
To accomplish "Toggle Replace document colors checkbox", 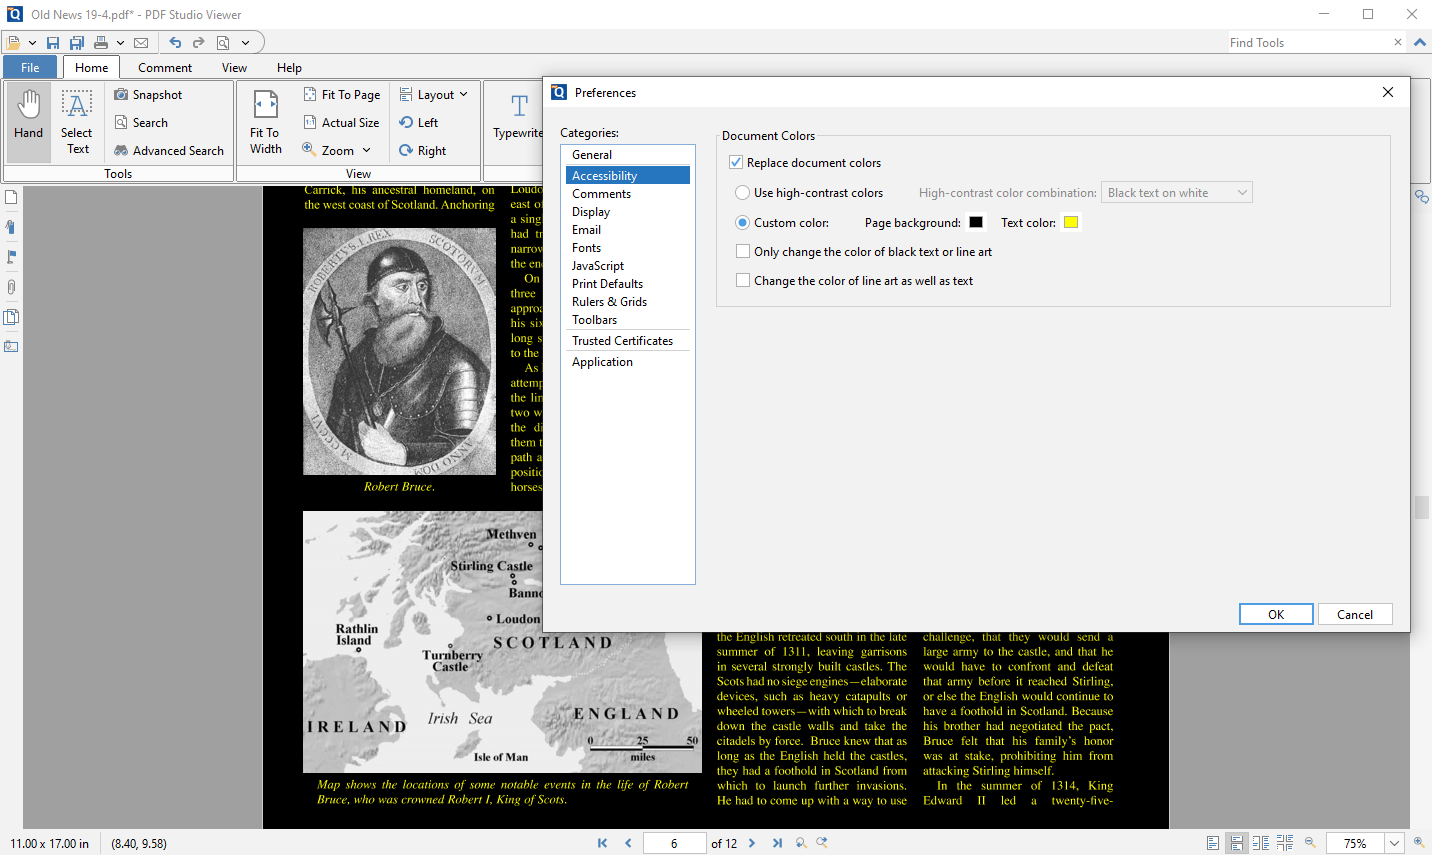I will (x=736, y=162).
